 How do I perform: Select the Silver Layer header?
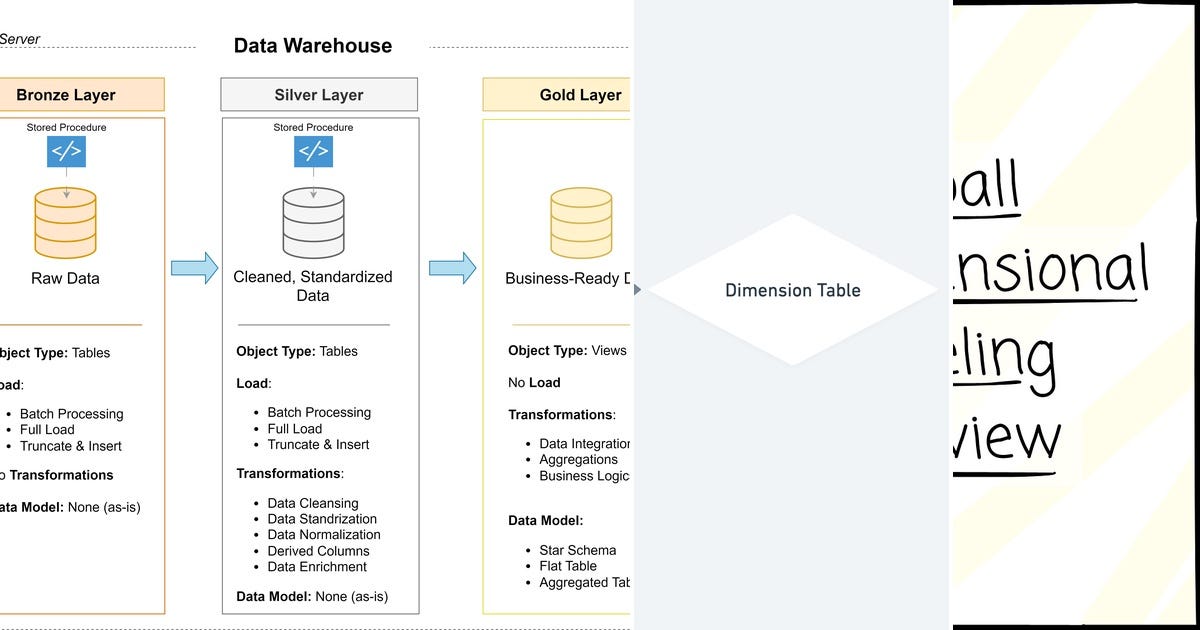pos(318,94)
